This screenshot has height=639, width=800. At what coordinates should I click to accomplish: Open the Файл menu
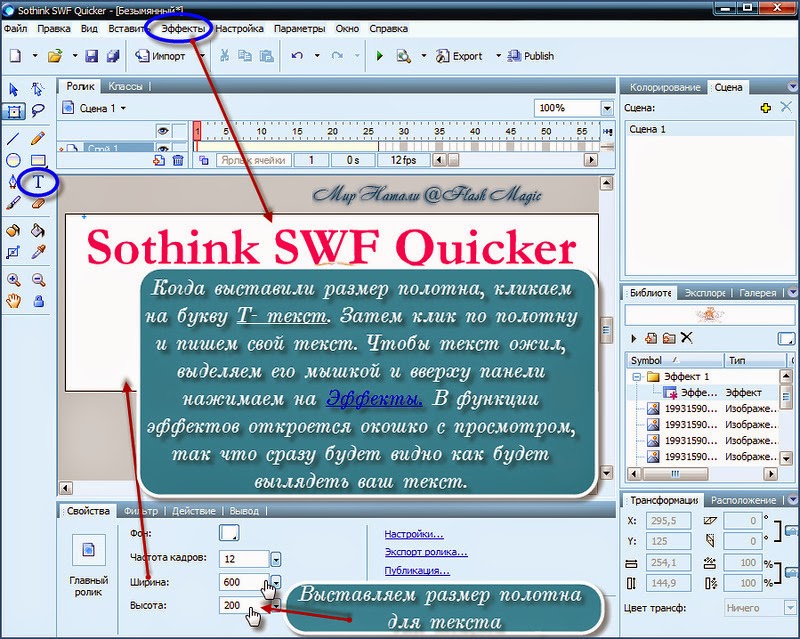pyautogui.click(x=15, y=29)
